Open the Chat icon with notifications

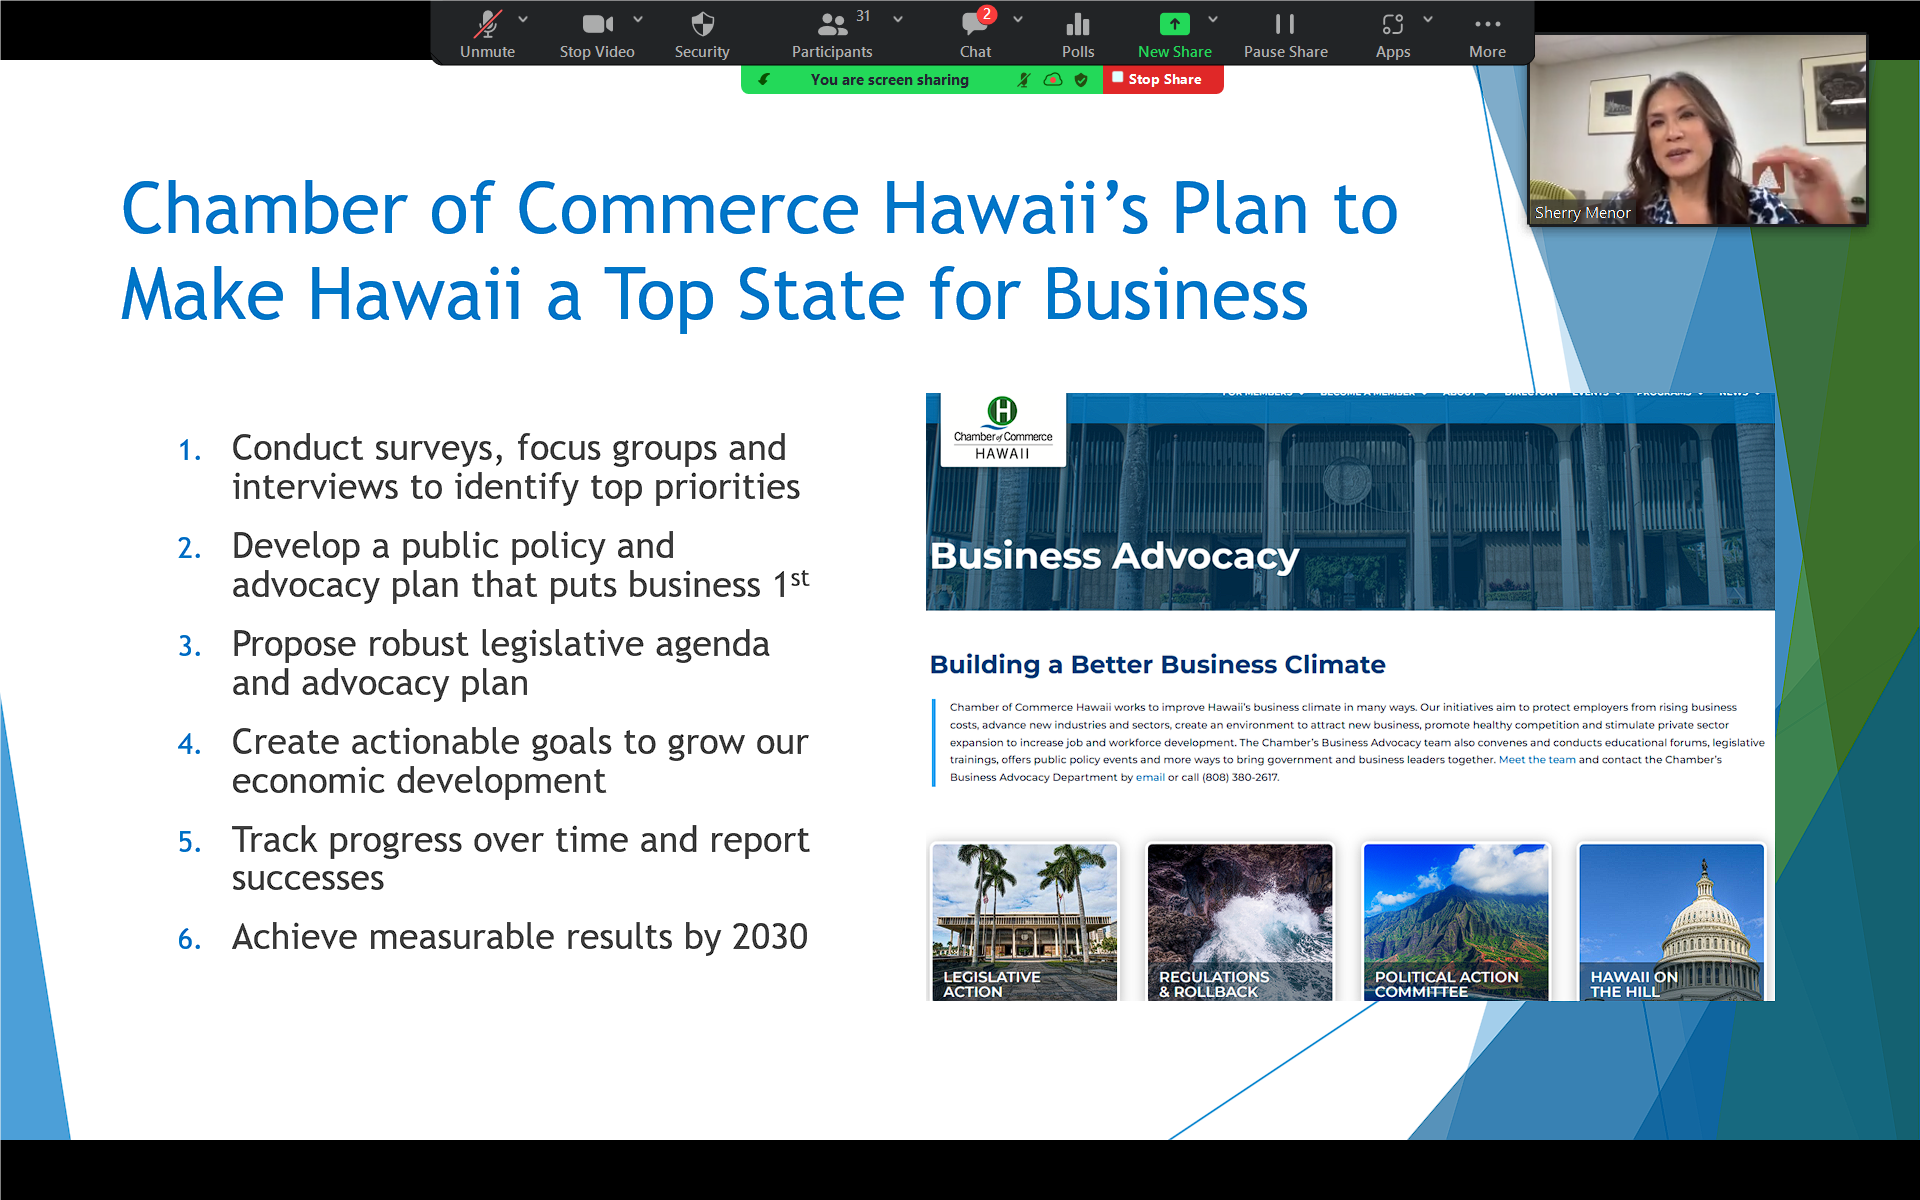(975, 33)
